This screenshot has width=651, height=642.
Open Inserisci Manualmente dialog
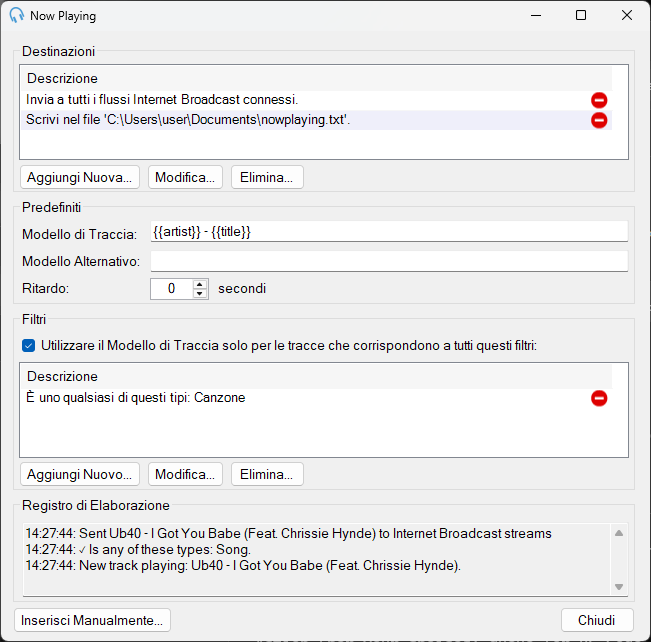pyautogui.click(x=92, y=620)
